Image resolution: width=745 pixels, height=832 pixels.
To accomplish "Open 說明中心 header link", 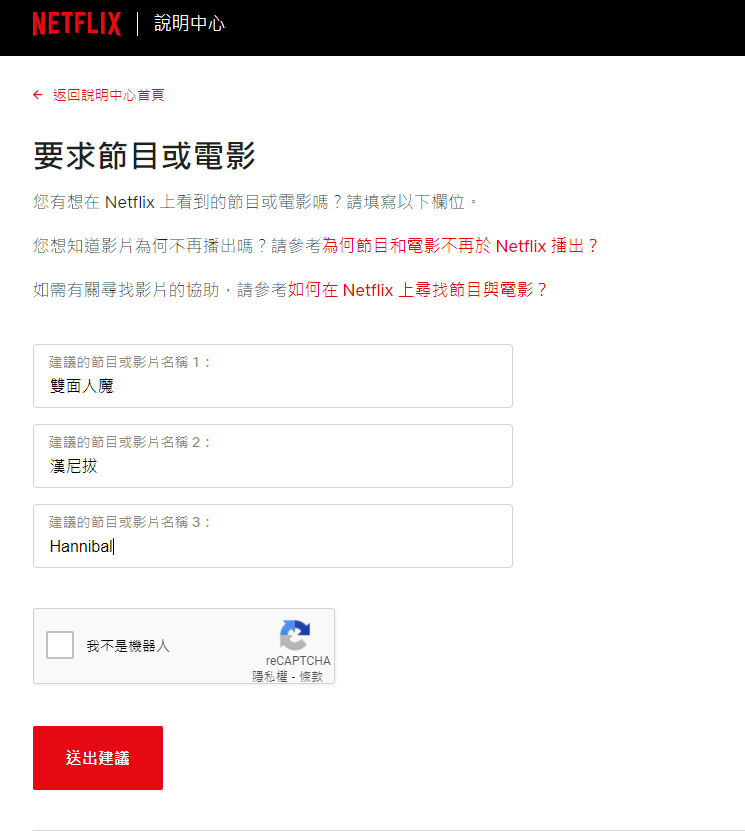I will (189, 24).
